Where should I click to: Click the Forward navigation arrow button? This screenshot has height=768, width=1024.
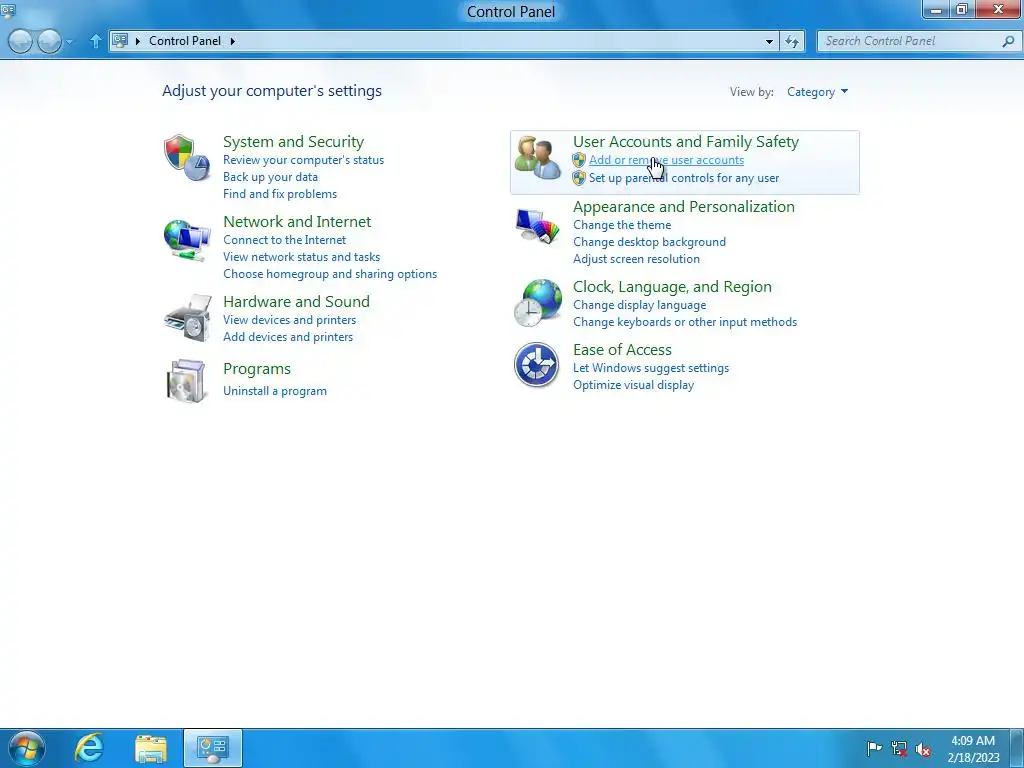[49, 42]
